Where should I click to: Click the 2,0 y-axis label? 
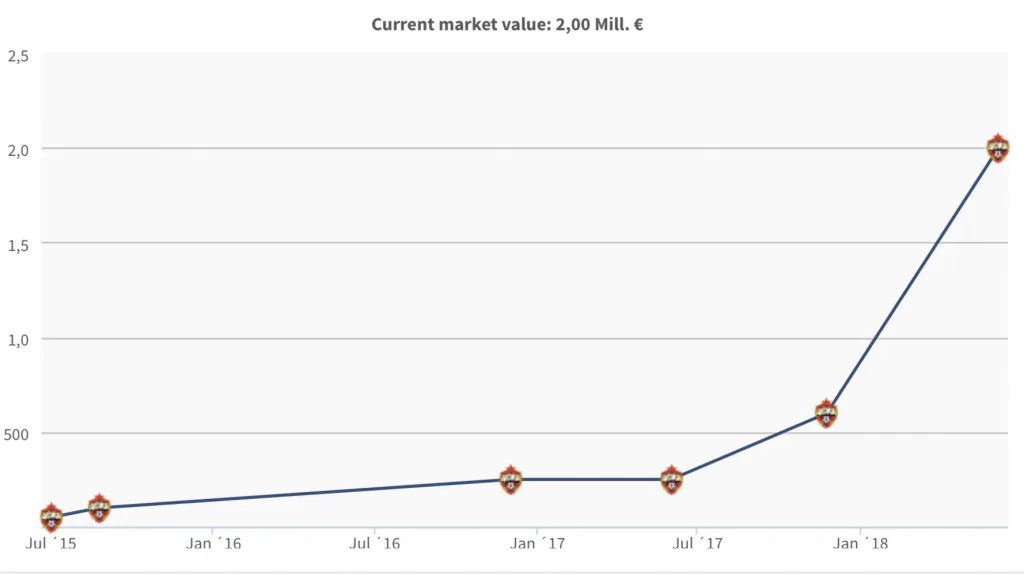point(17,149)
